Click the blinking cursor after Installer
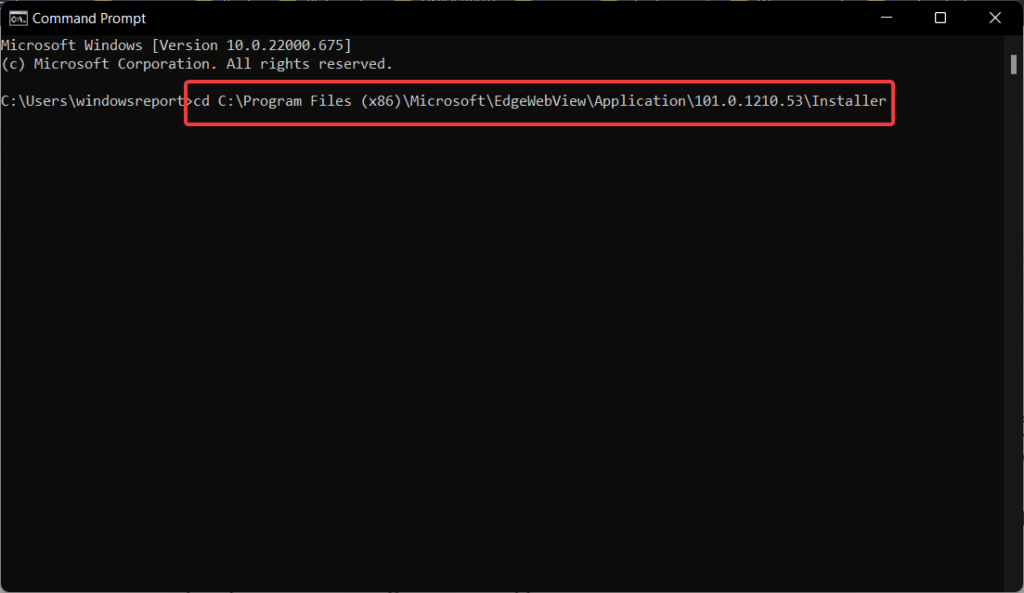This screenshot has width=1024, height=593. click(x=888, y=101)
